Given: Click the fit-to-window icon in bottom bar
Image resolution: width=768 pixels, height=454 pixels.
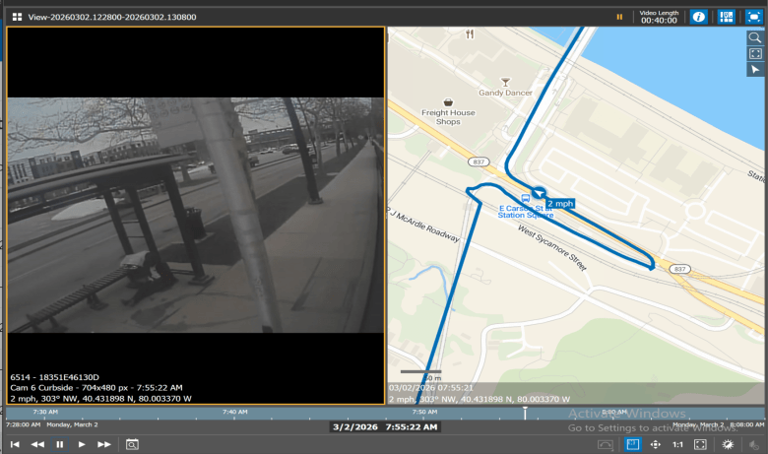Looking at the screenshot, I should tap(700, 444).
